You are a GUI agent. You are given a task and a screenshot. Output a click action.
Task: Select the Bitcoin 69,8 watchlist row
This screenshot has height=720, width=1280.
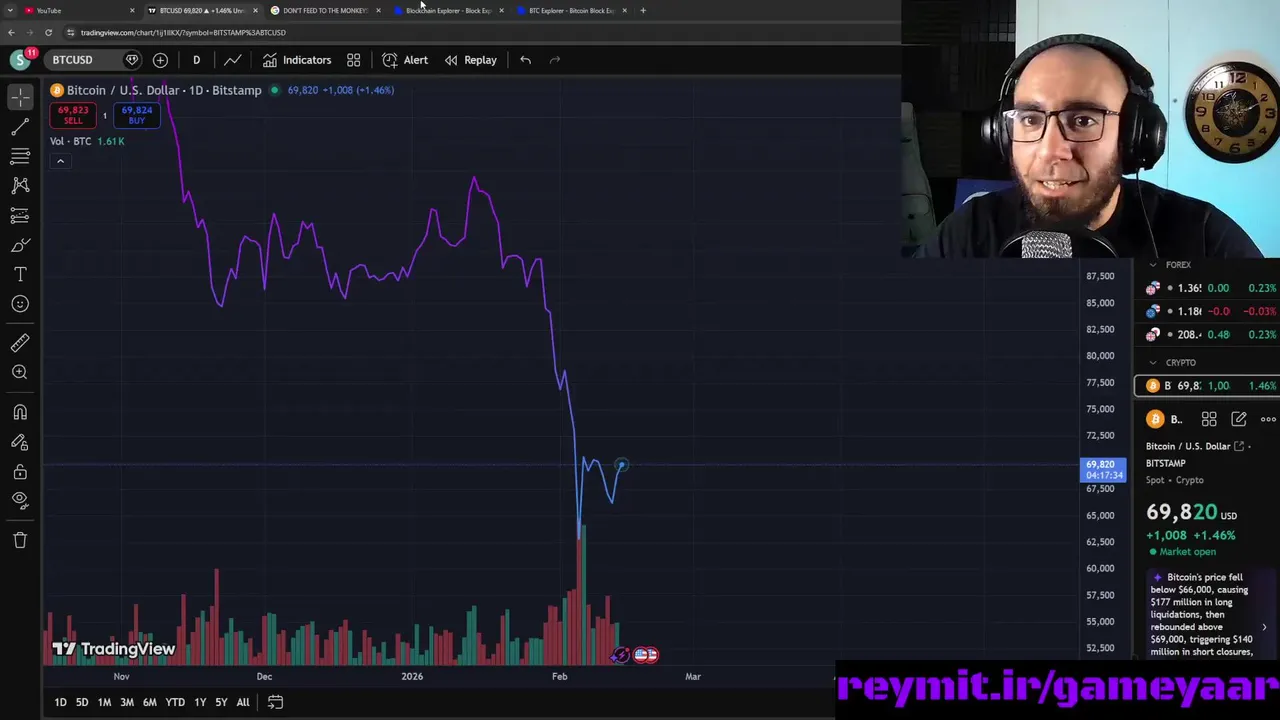1207,386
